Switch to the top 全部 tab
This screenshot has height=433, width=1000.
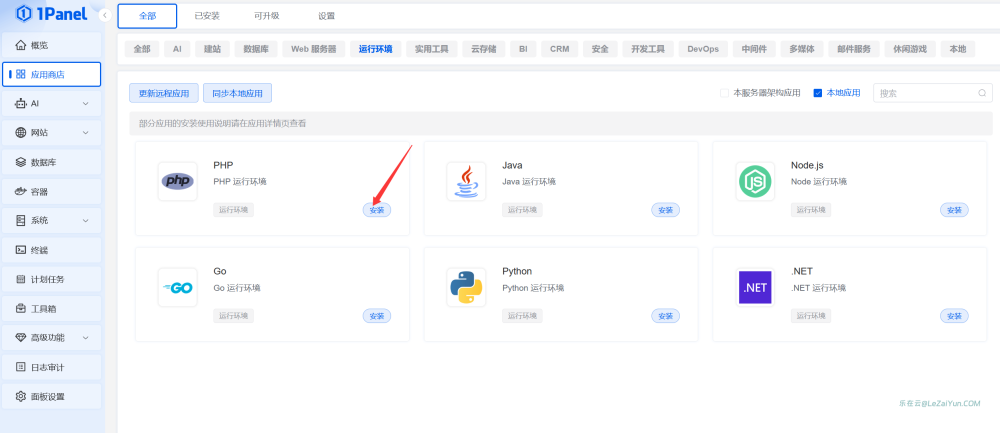coord(147,16)
